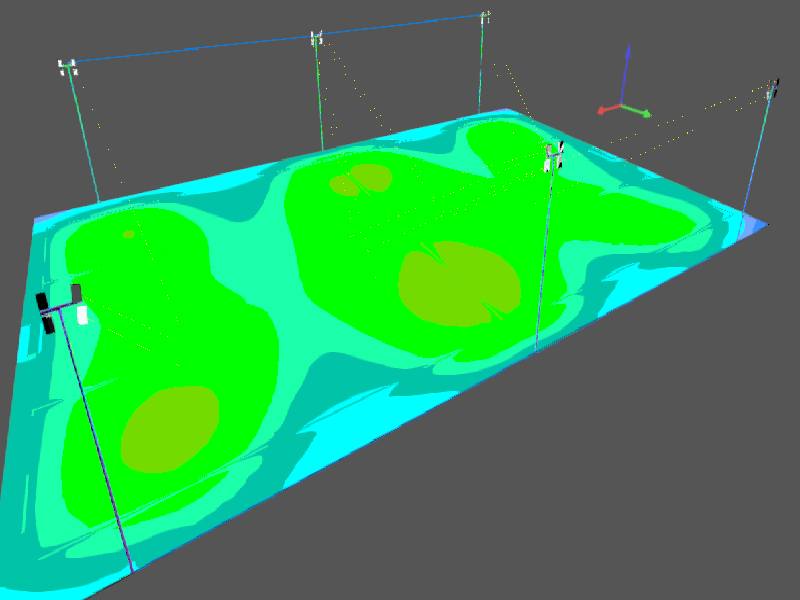This screenshot has width=800, height=600.
Task: Click the green Y-axis arrow on the gizmo
Action: tap(644, 113)
